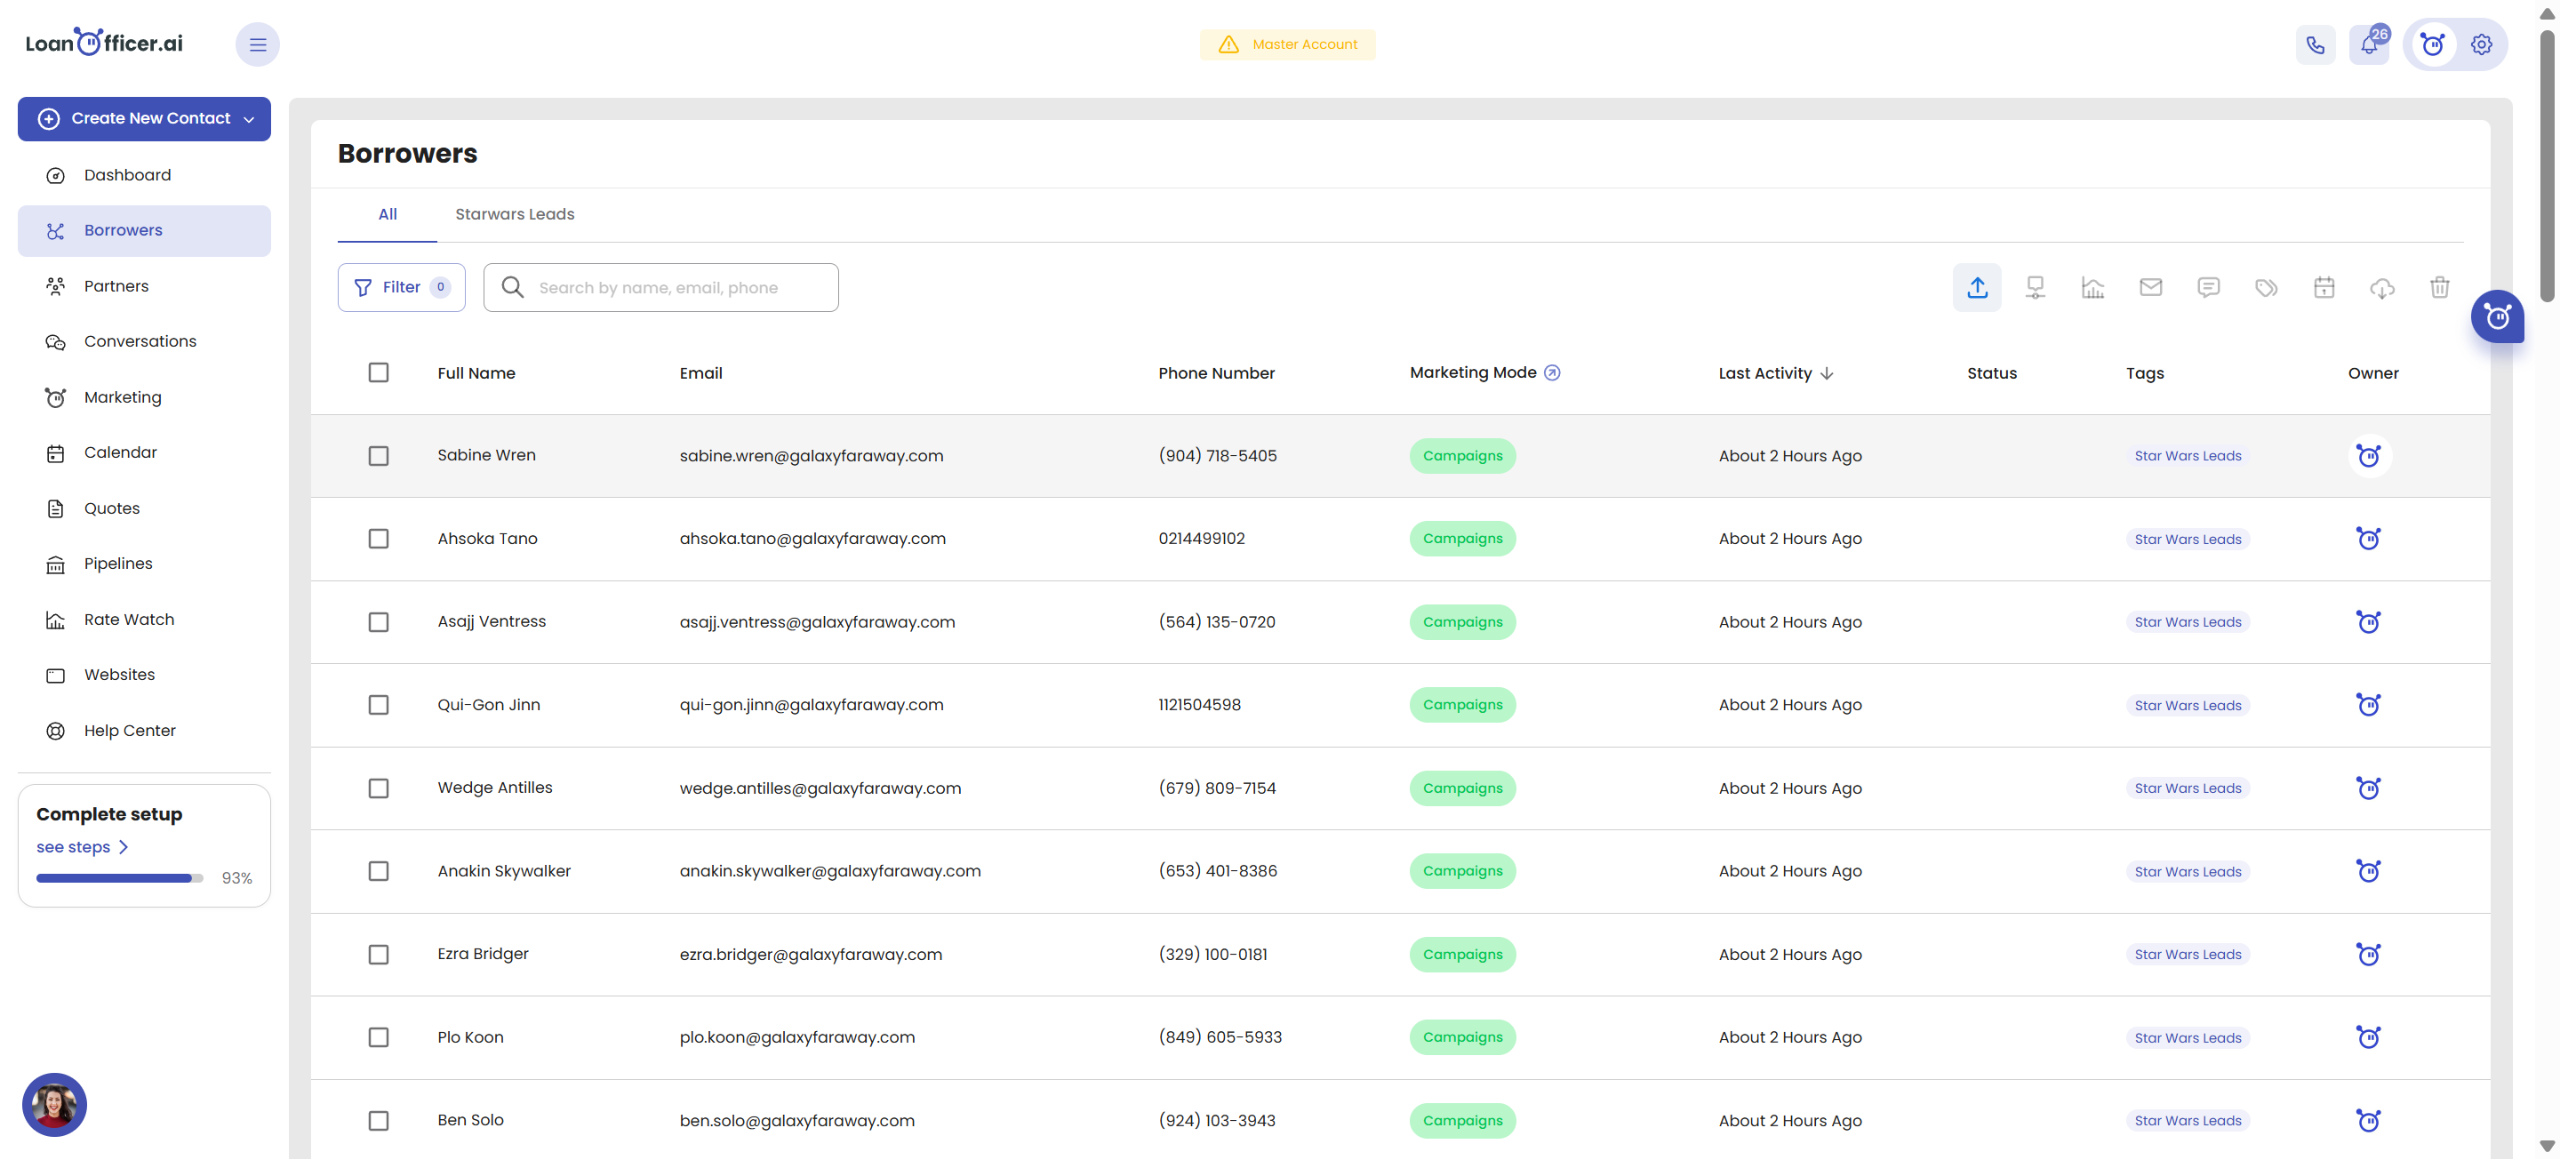Click the upload contacts toolbar icon

1977,288
